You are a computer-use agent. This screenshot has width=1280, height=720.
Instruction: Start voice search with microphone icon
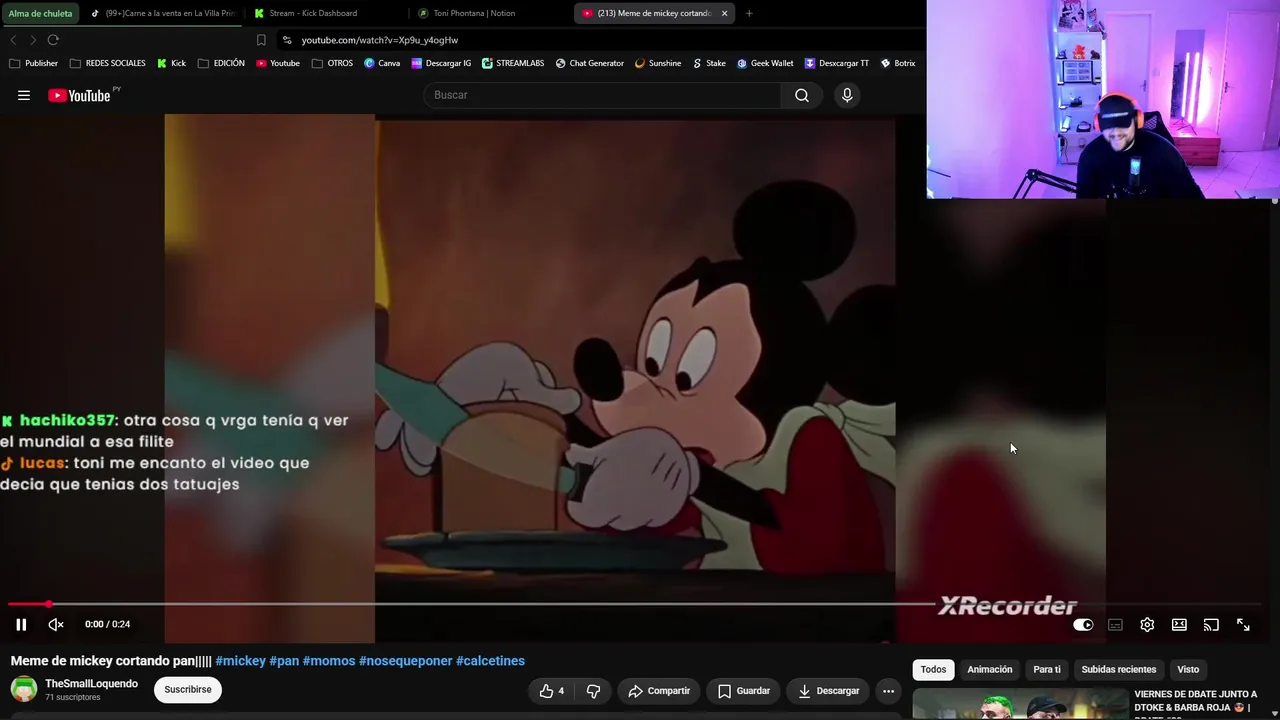(847, 95)
